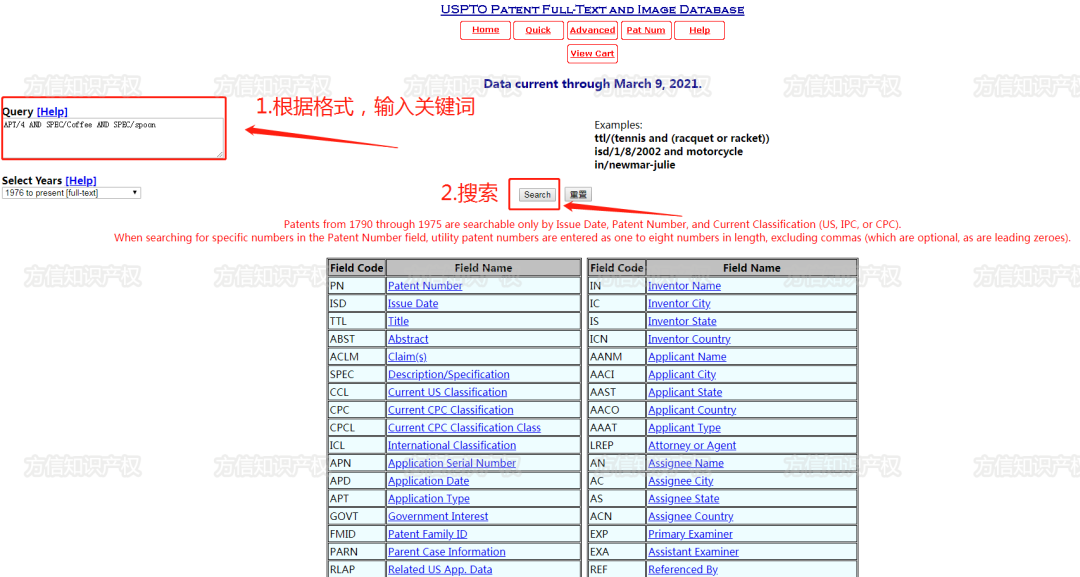
Task: Open the Assignee State link
Action: tap(684, 499)
